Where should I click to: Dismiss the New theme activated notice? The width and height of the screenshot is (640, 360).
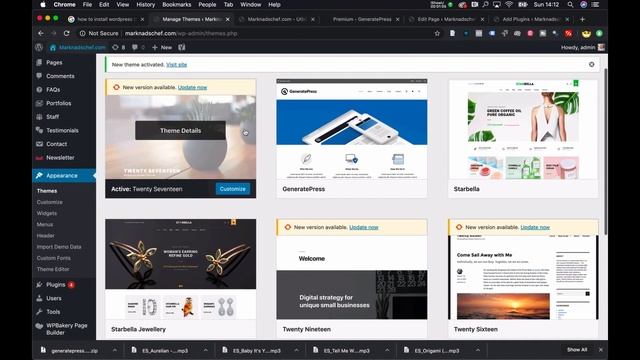(x=591, y=64)
